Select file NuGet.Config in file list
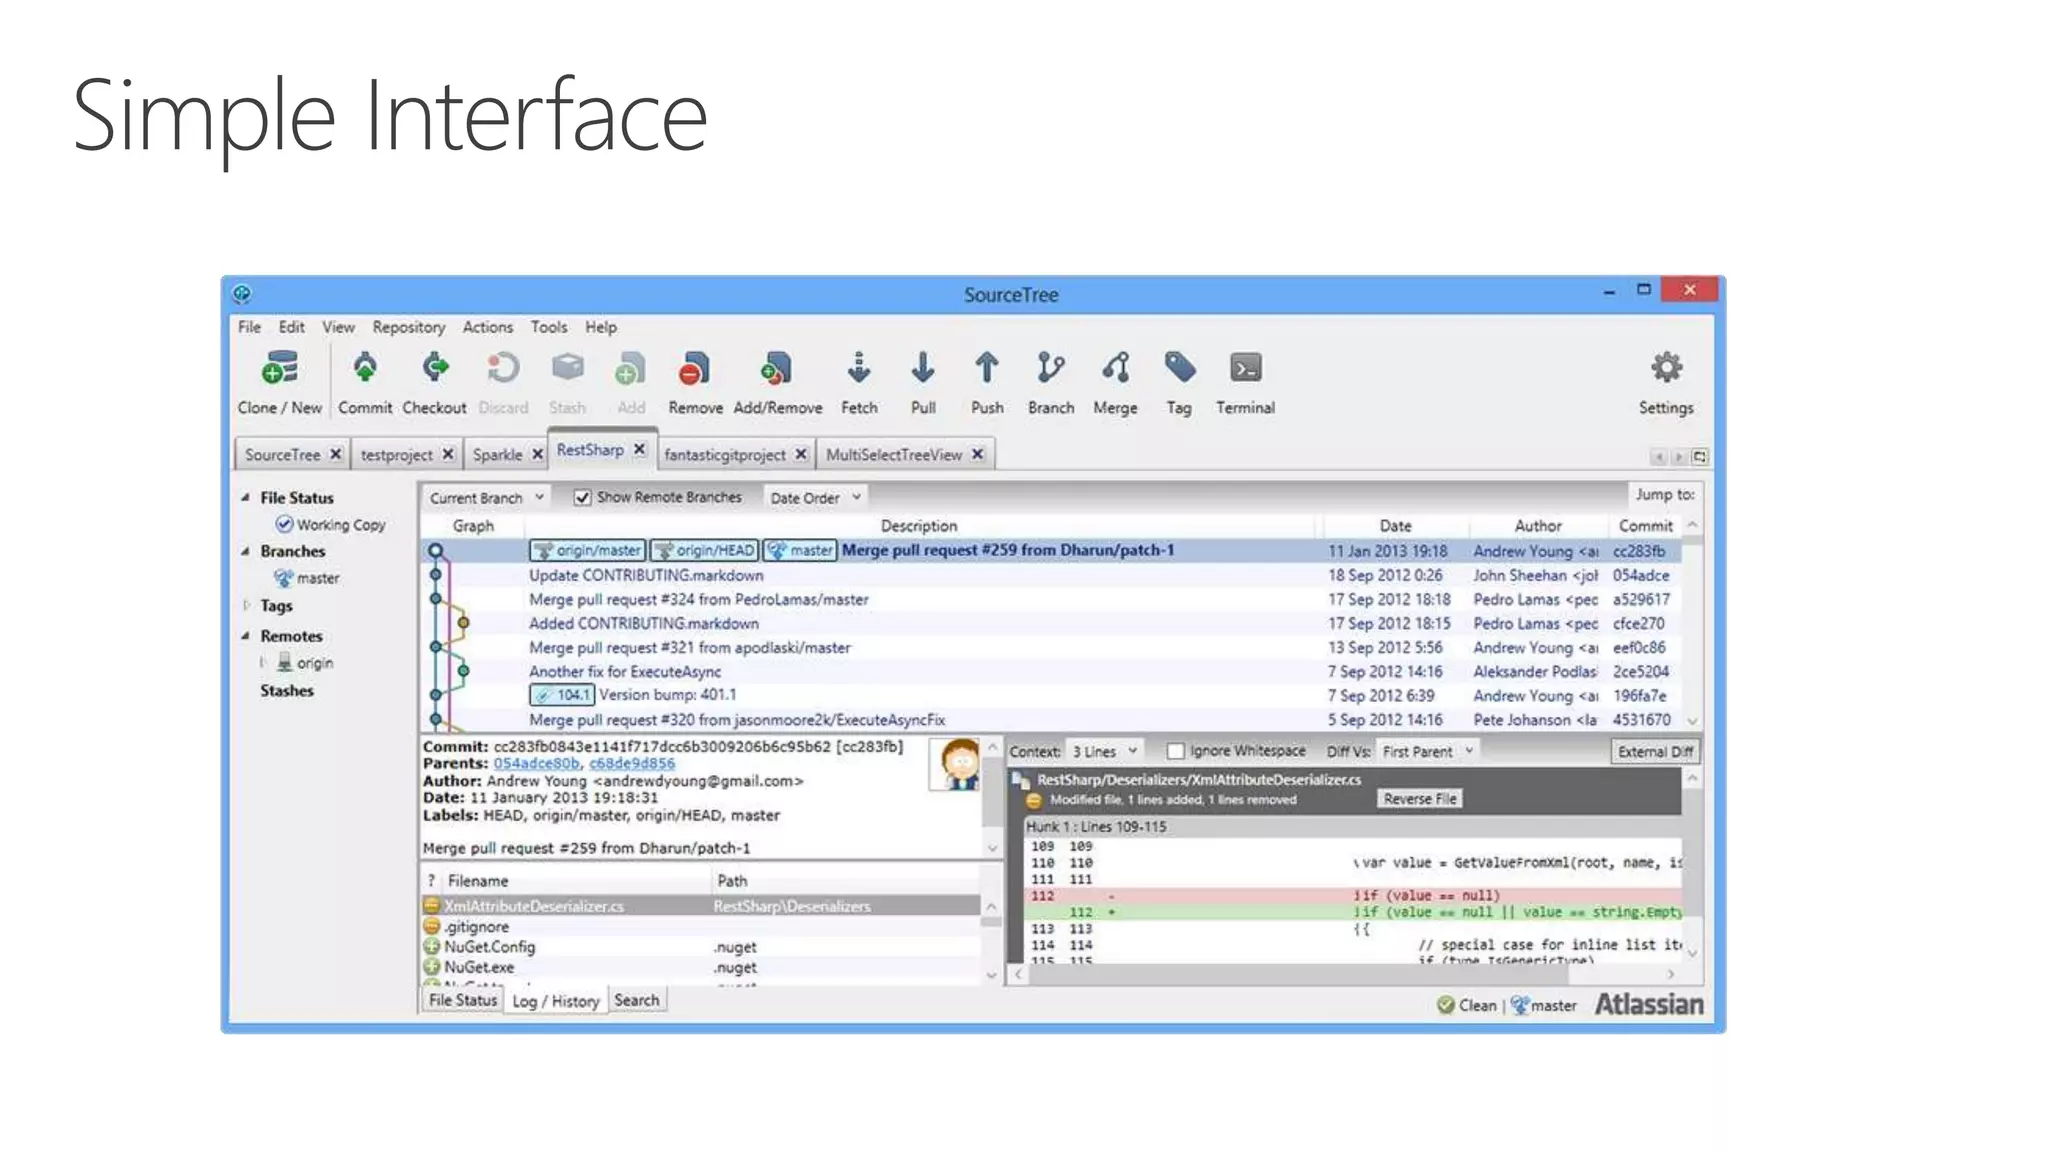Image resolution: width=2048 pixels, height=1152 pixels. click(x=489, y=947)
